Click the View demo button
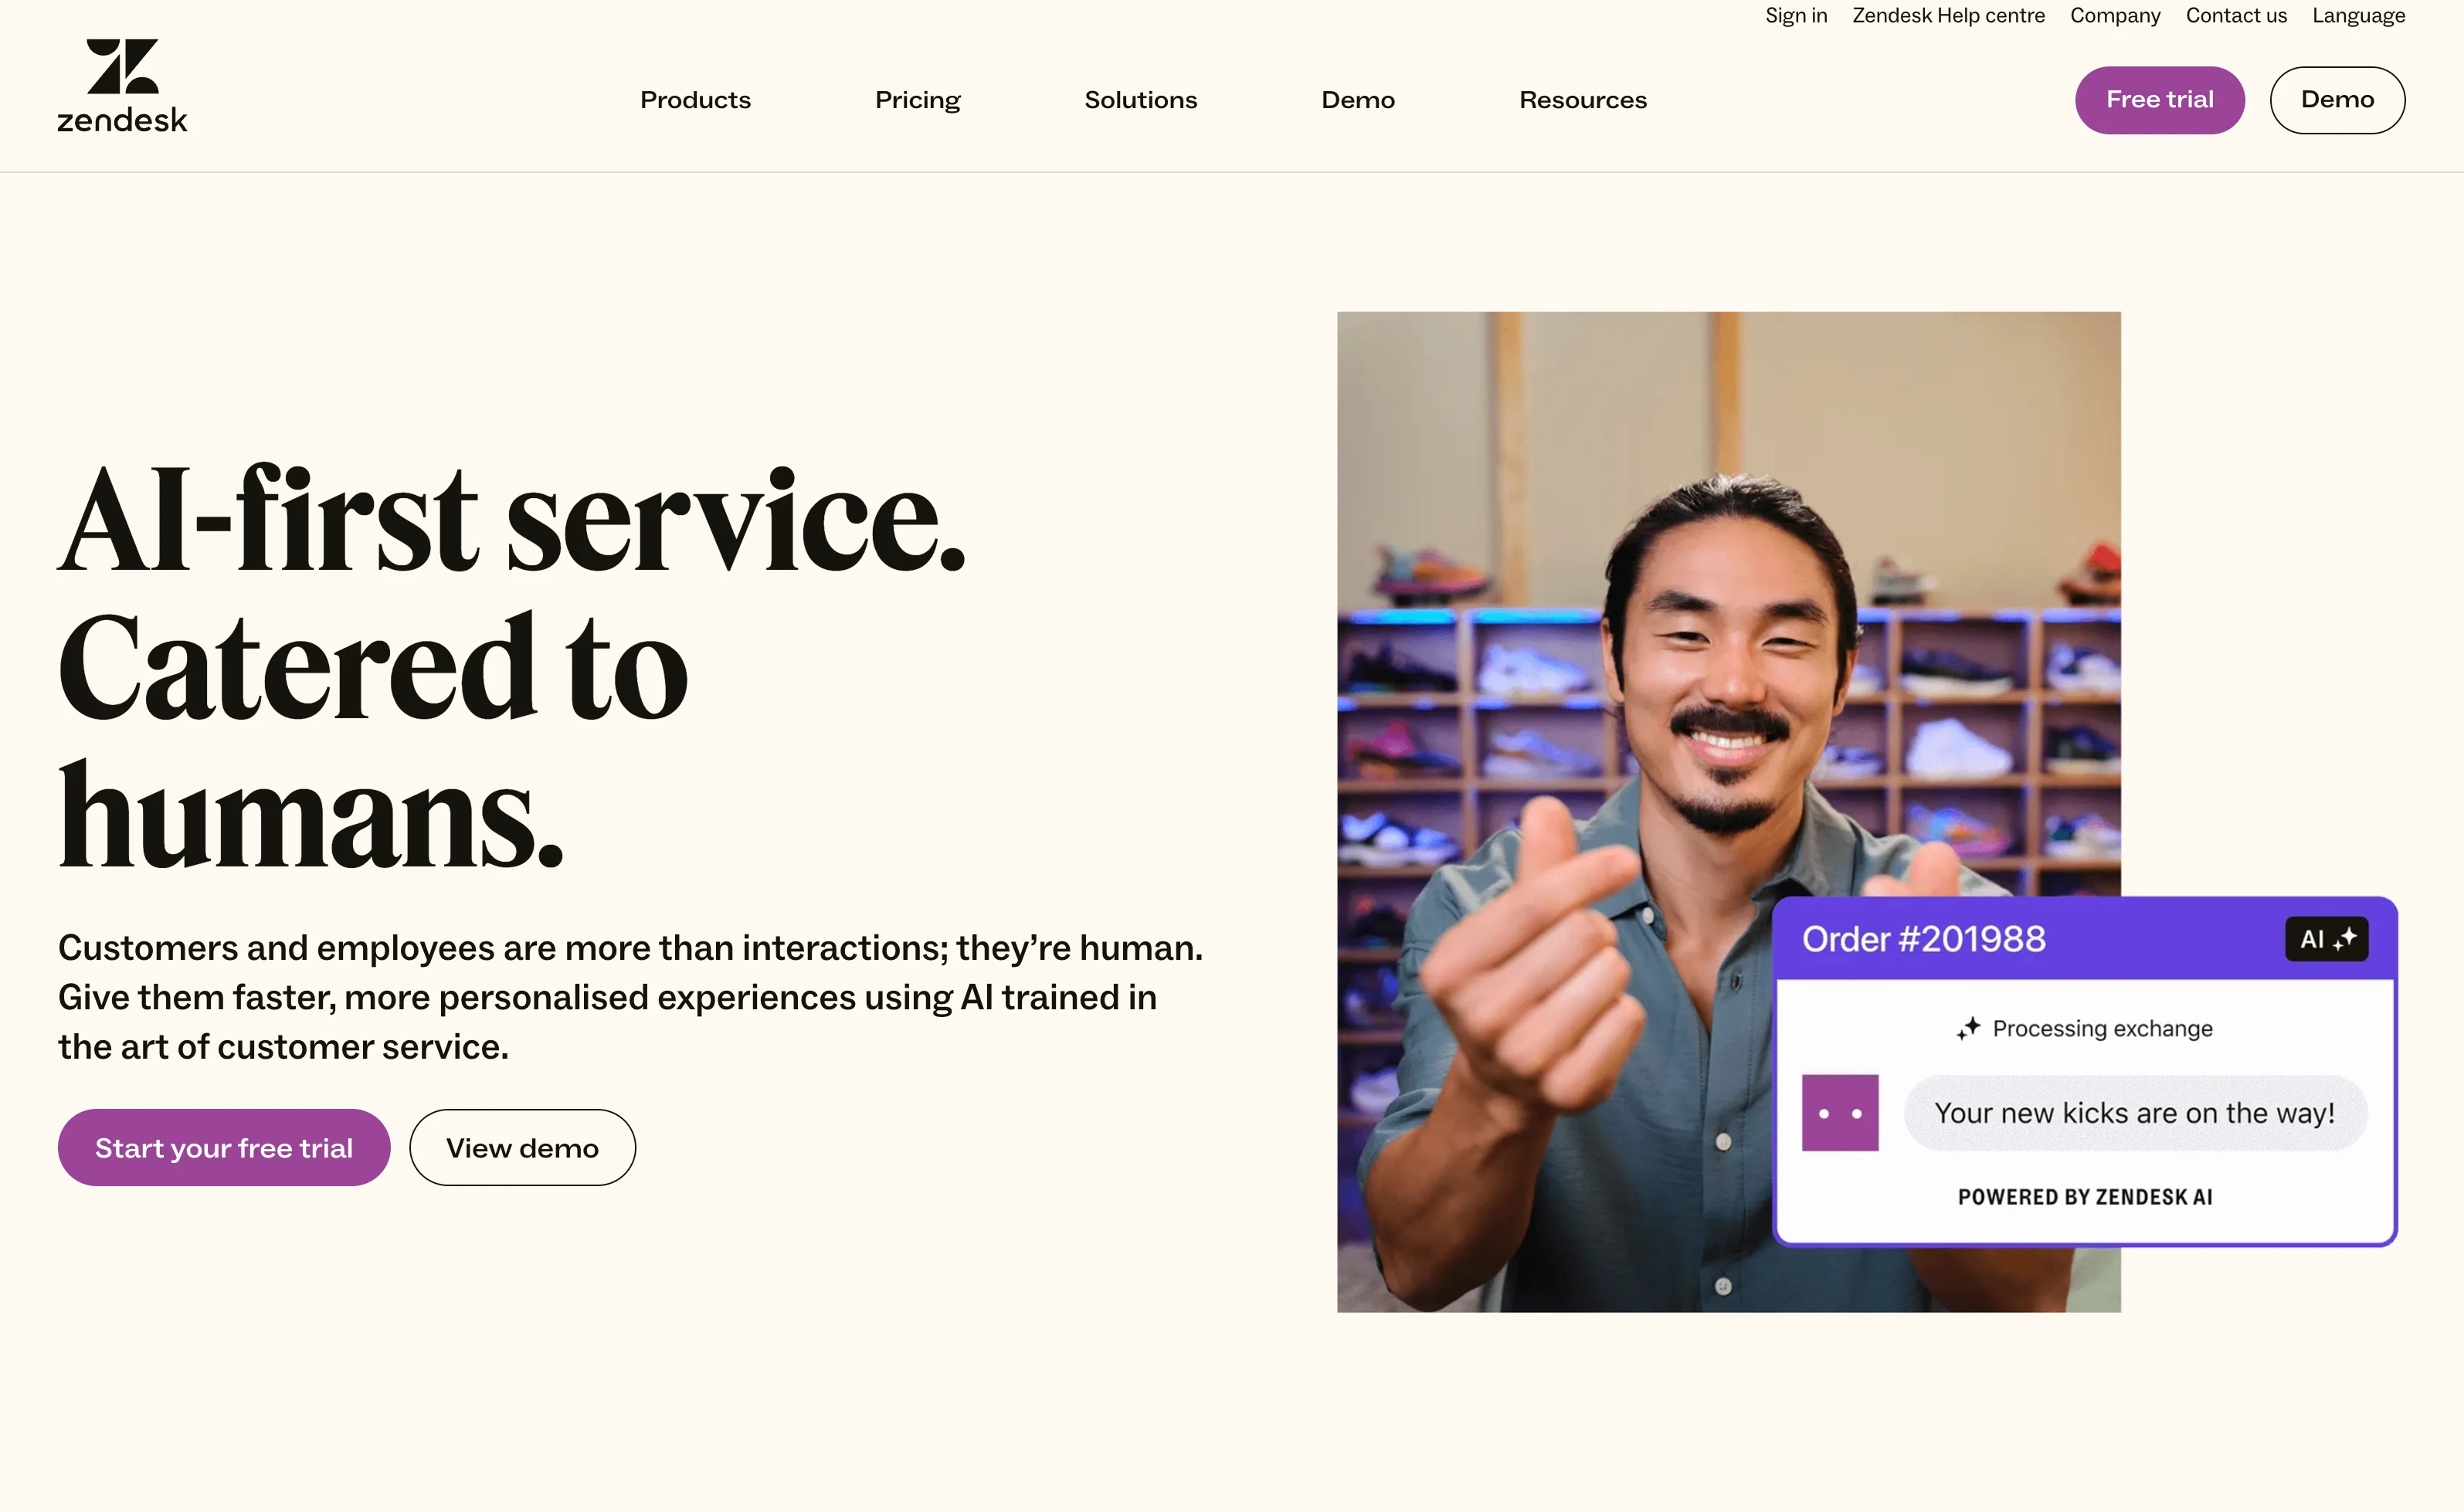 [x=522, y=1148]
